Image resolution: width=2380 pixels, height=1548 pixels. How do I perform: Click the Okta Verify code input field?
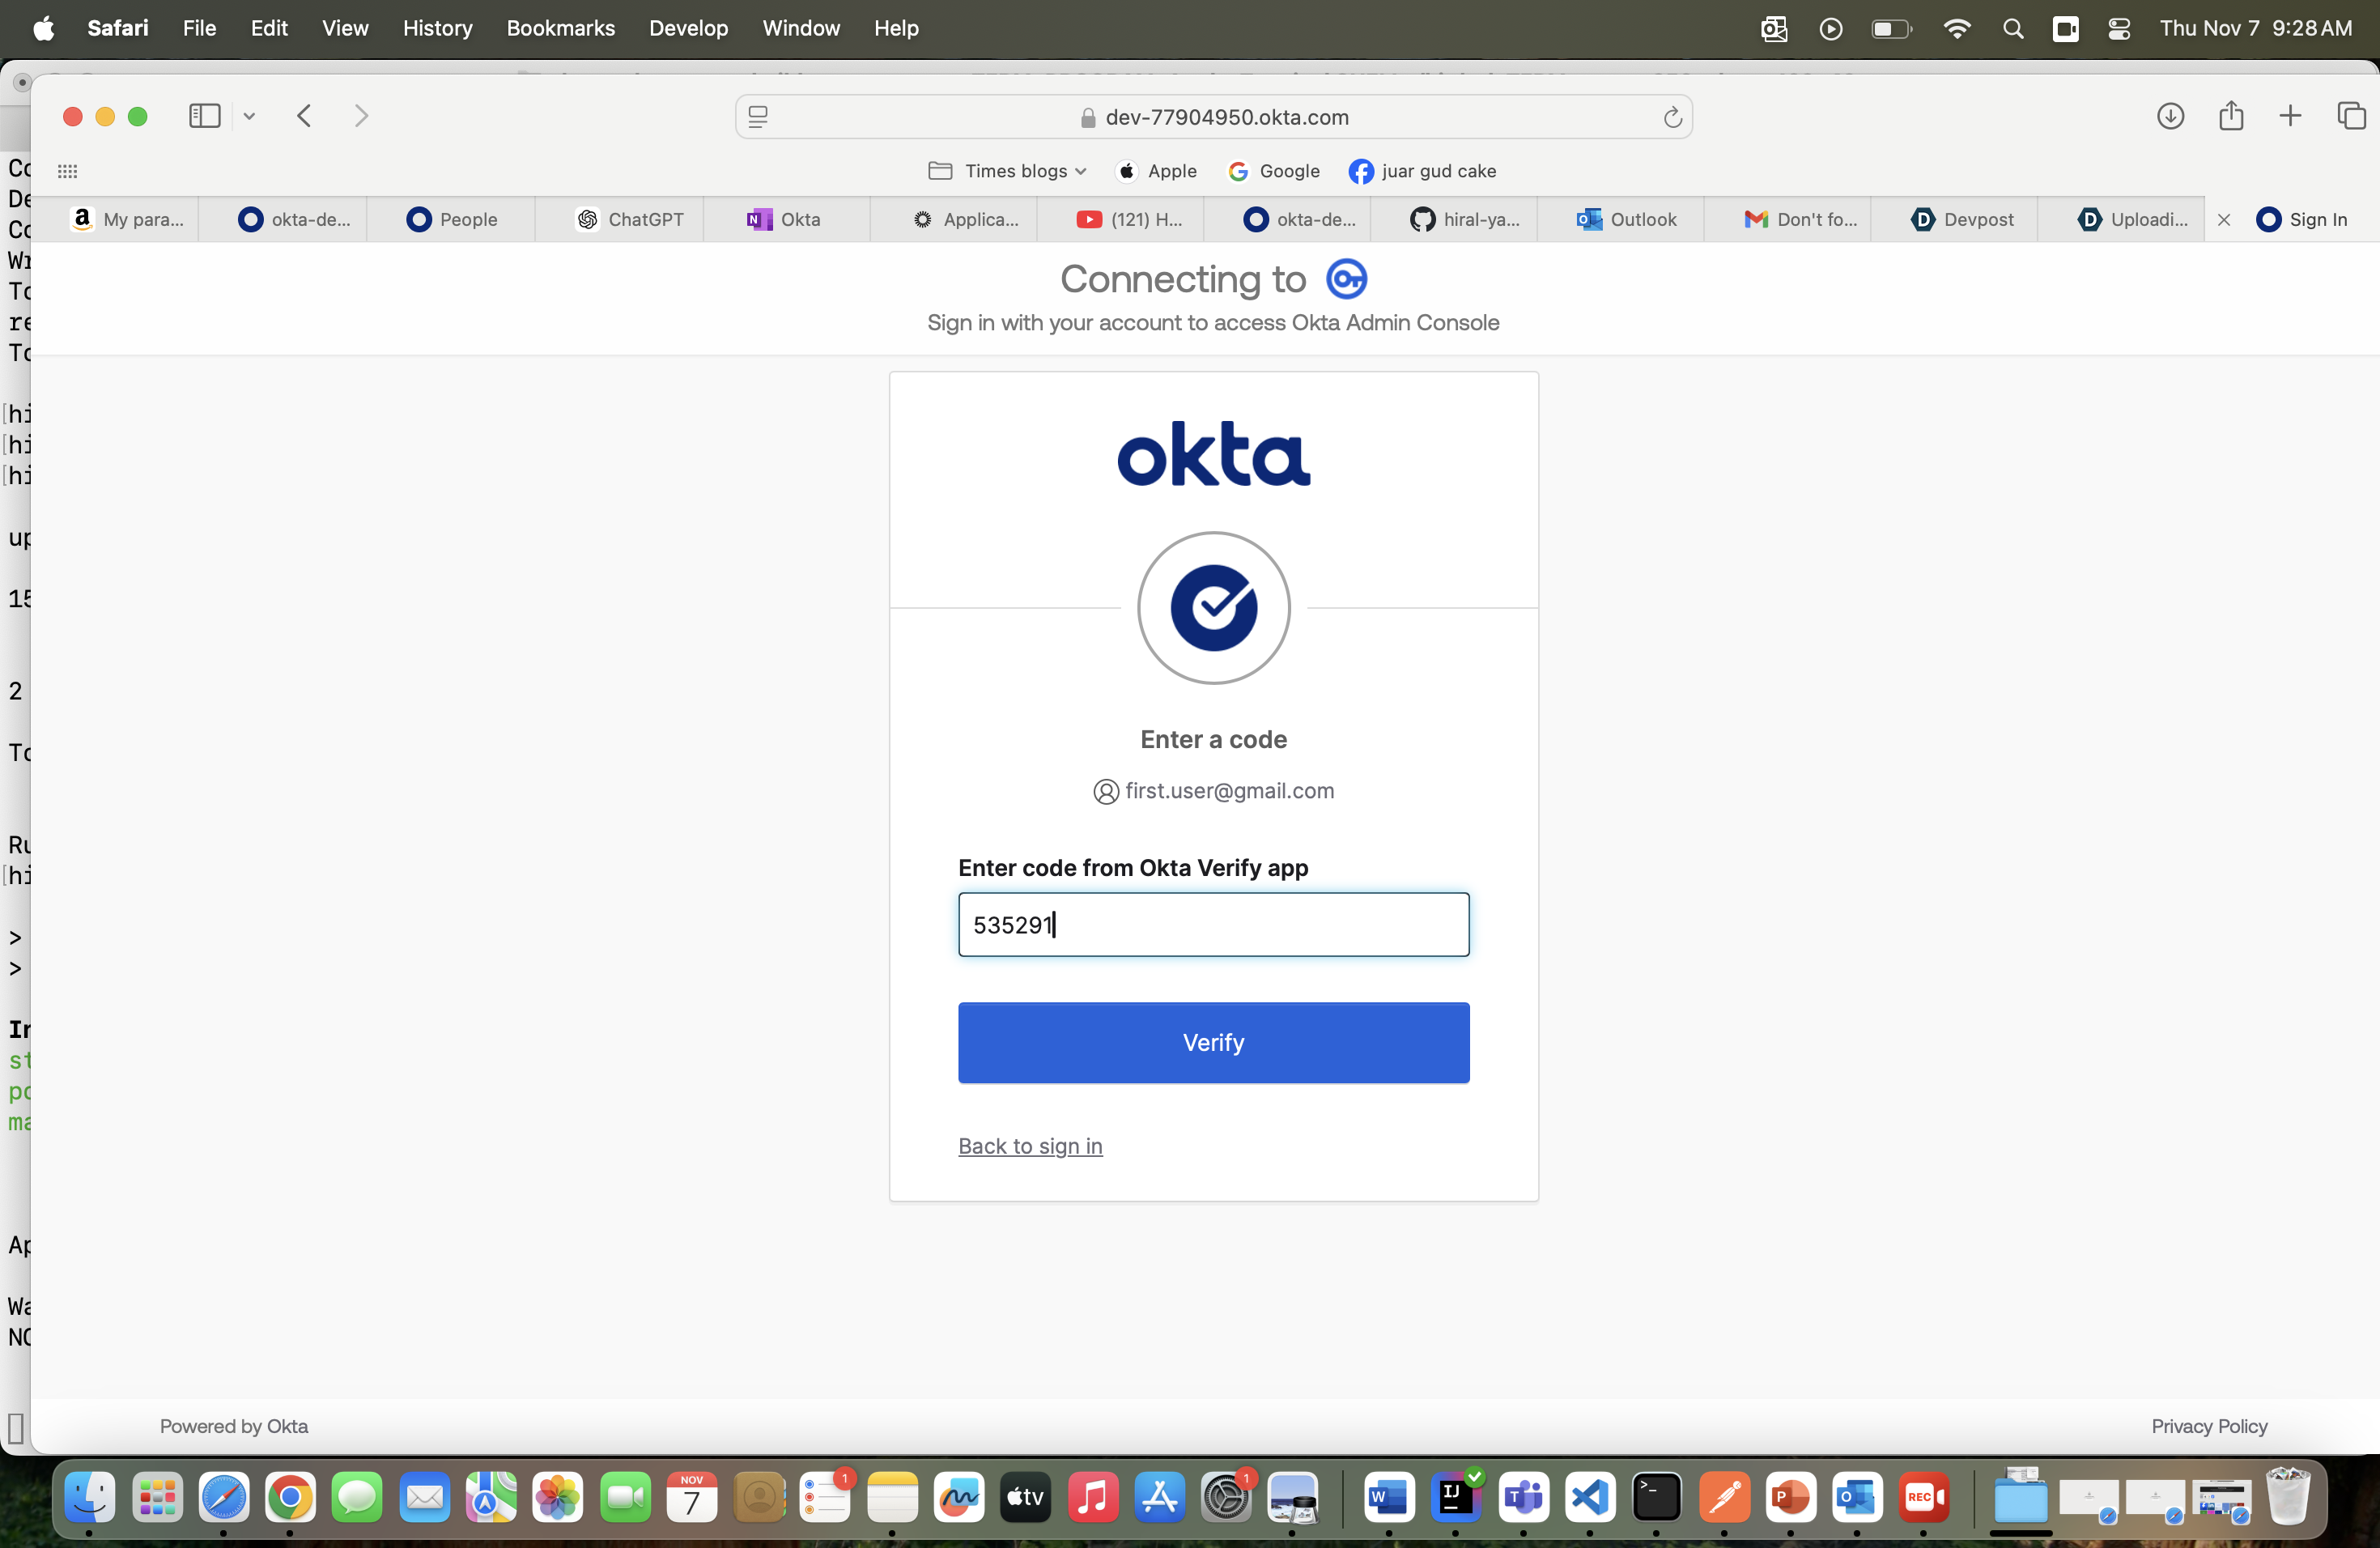point(1213,924)
